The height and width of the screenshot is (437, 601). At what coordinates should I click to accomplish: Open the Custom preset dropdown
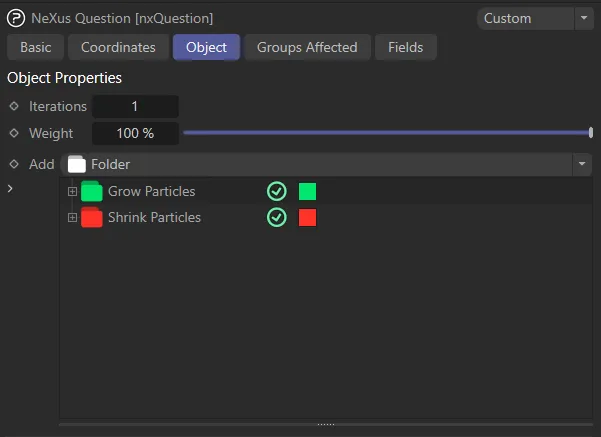(x=534, y=18)
